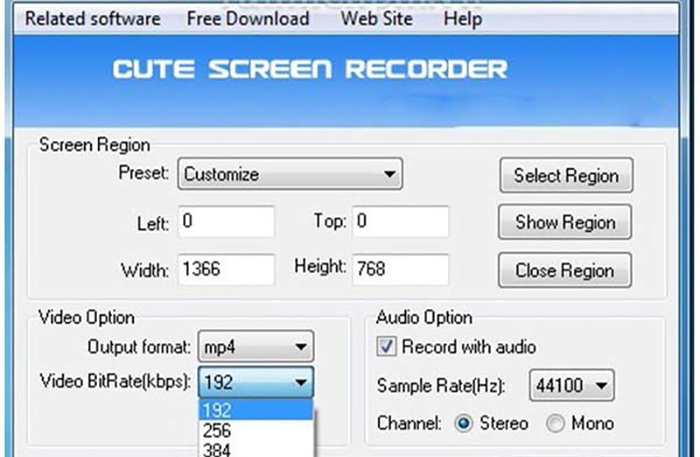Select the Stereo channel radio button

(x=464, y=423)
